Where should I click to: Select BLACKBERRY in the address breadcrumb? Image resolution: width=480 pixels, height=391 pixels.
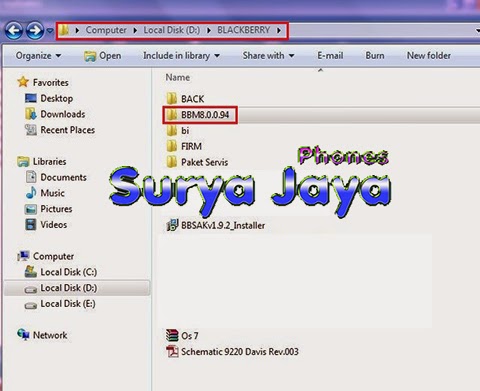point(244,30)
